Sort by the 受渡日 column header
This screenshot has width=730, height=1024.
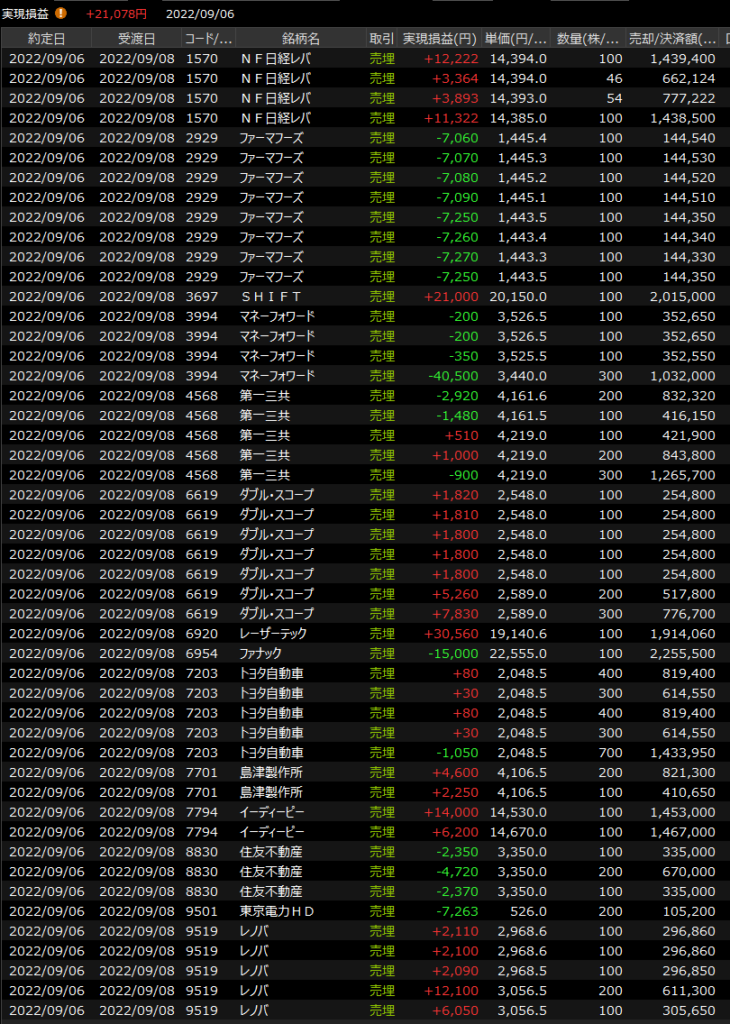(x=136, y=39)
